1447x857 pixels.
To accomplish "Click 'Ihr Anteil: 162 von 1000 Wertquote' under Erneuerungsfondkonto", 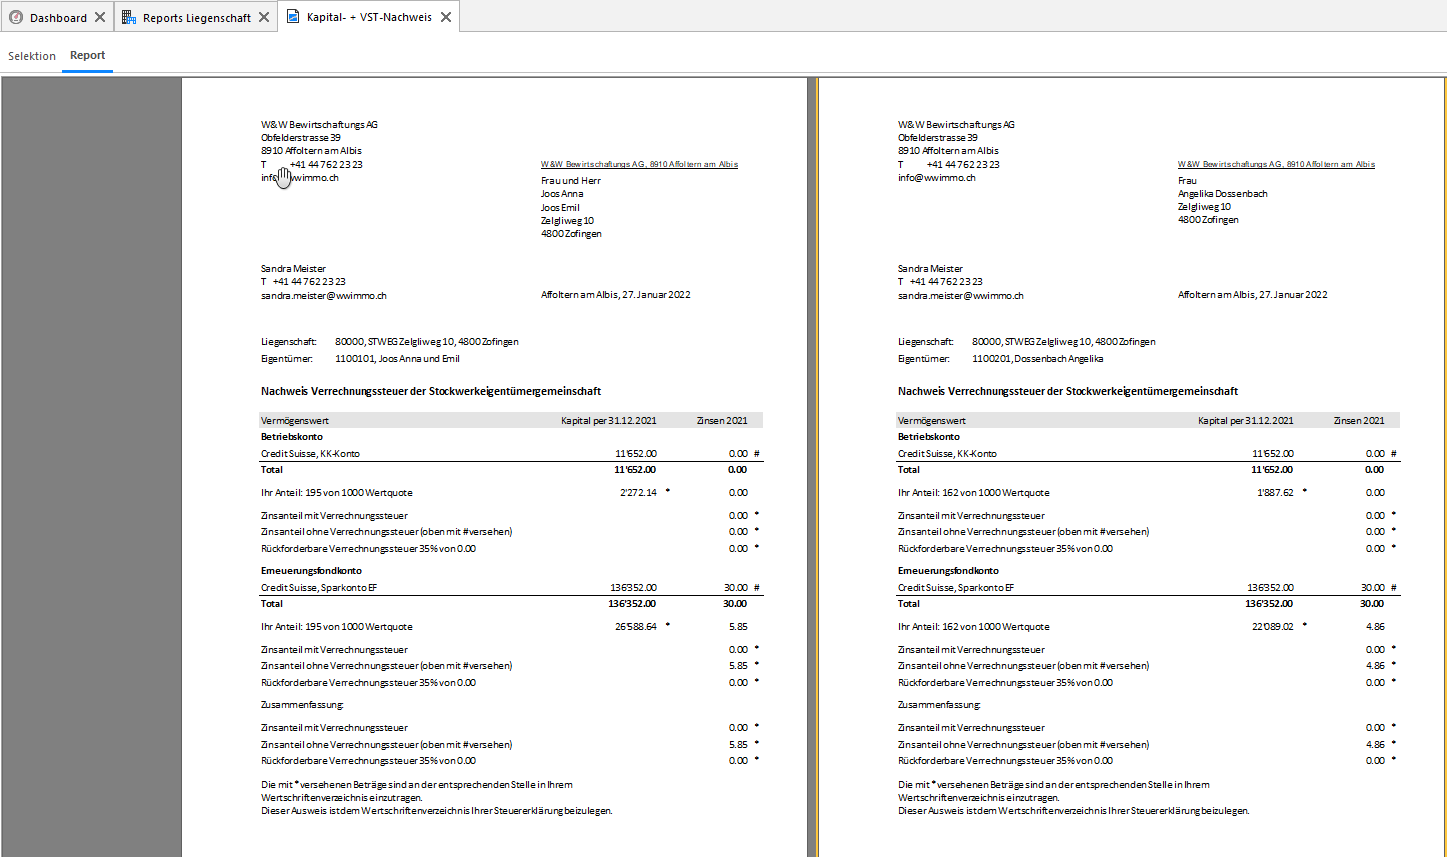I will pos(973,627).
